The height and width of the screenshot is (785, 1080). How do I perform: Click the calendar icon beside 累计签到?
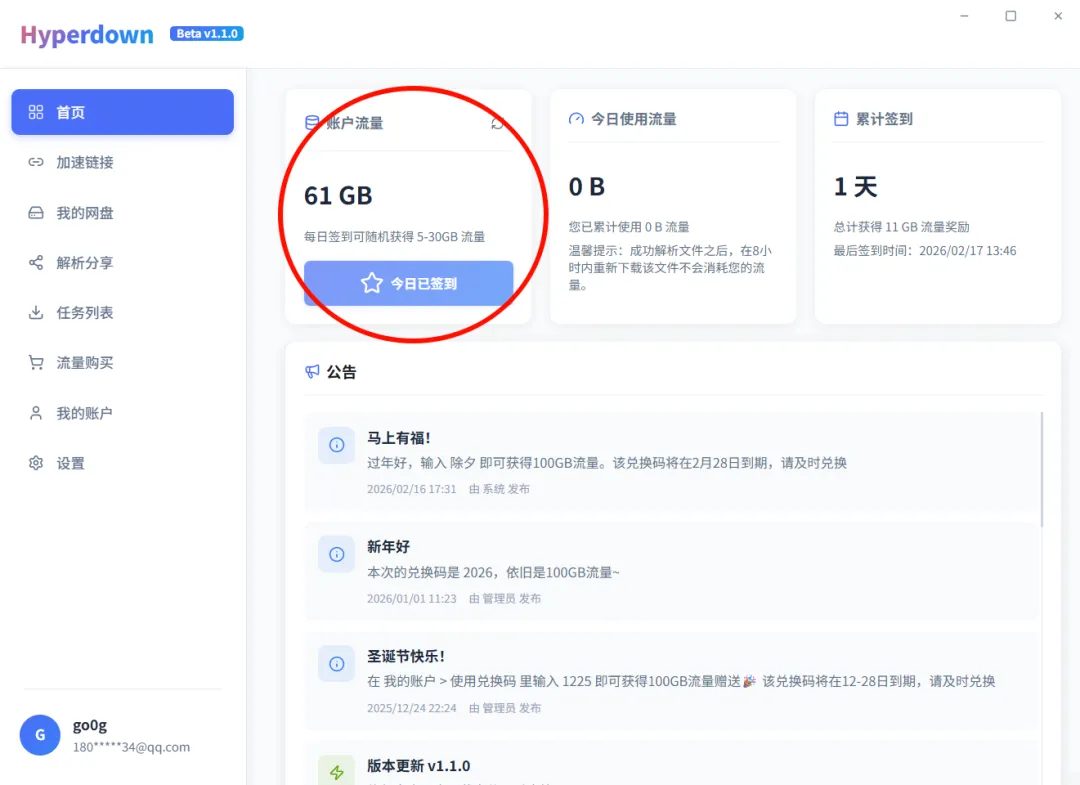pyautogui.click(x=841, y=119)
